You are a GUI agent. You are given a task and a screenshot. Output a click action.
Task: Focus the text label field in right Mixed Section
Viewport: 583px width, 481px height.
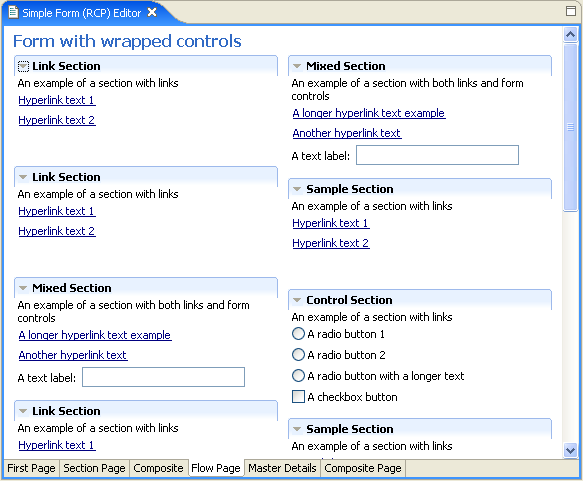point(437,155)
